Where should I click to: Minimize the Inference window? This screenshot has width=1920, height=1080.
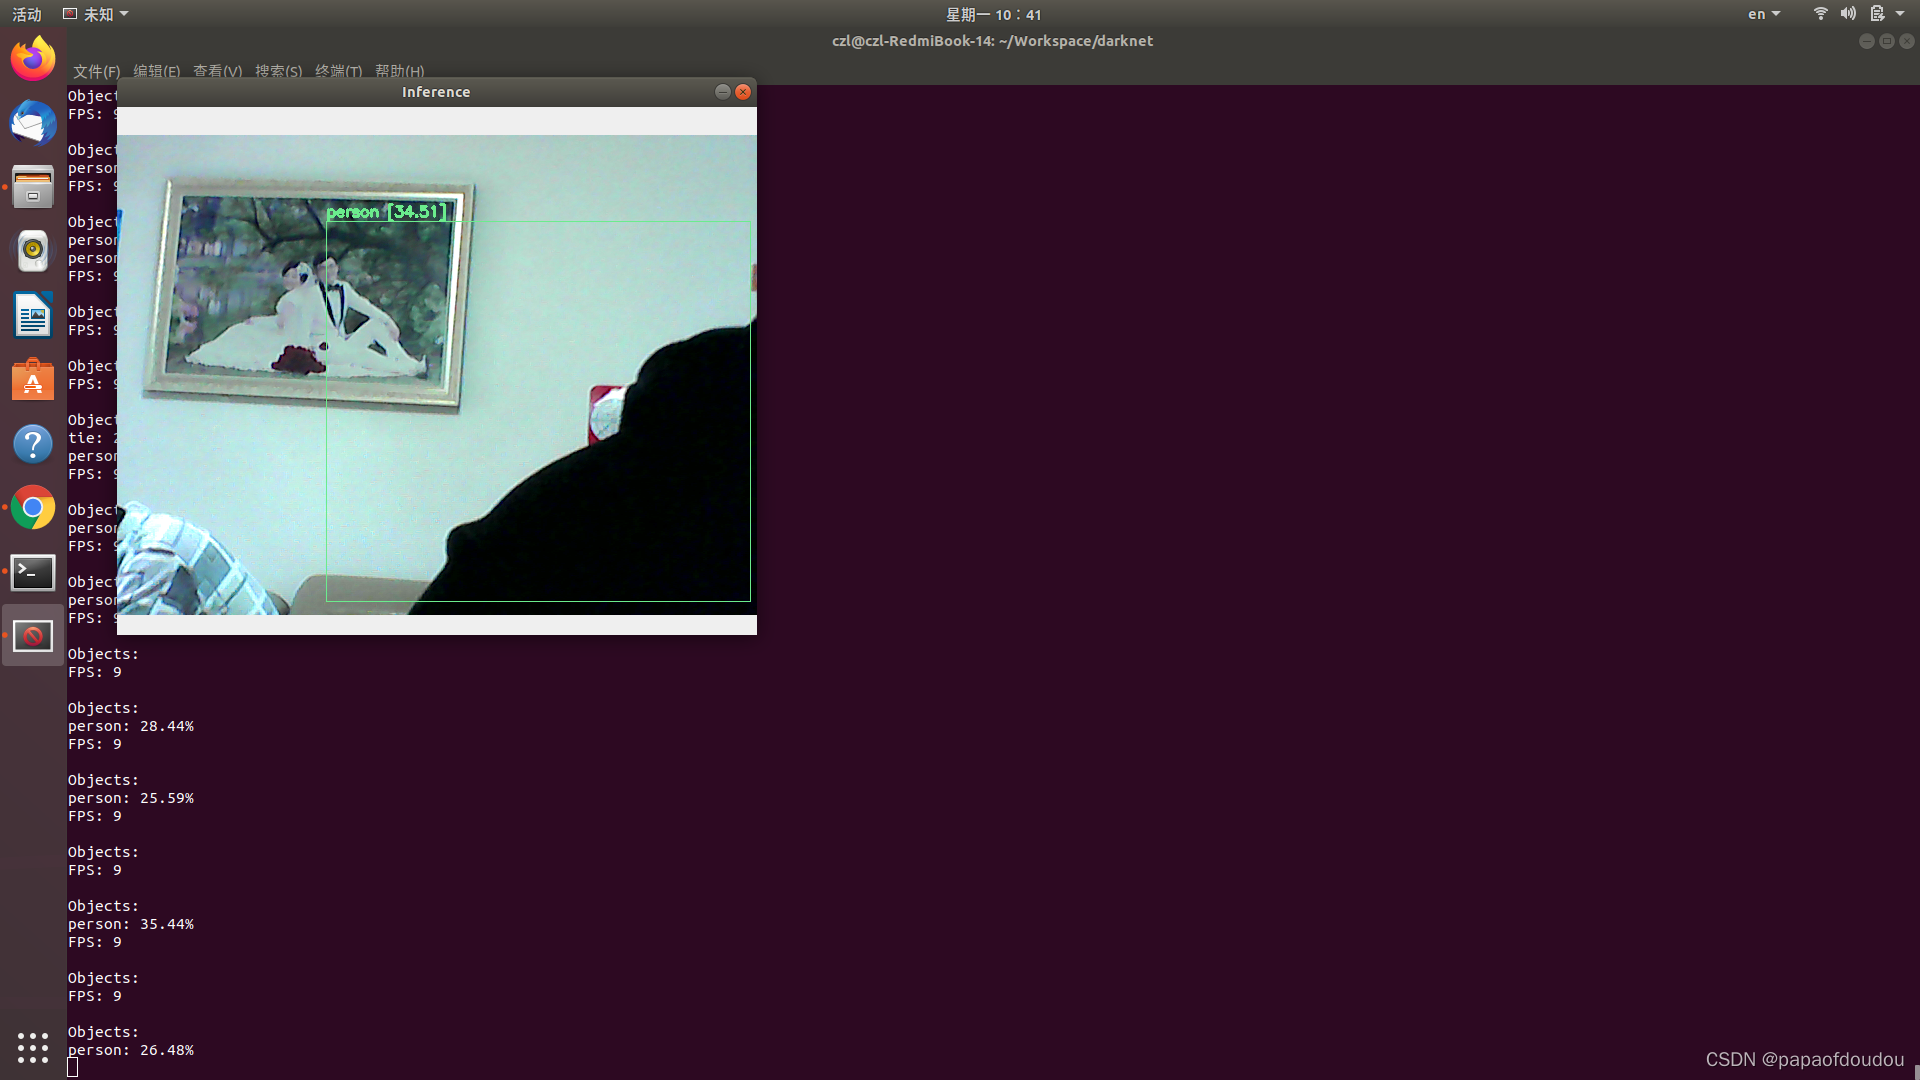[722, 92]
